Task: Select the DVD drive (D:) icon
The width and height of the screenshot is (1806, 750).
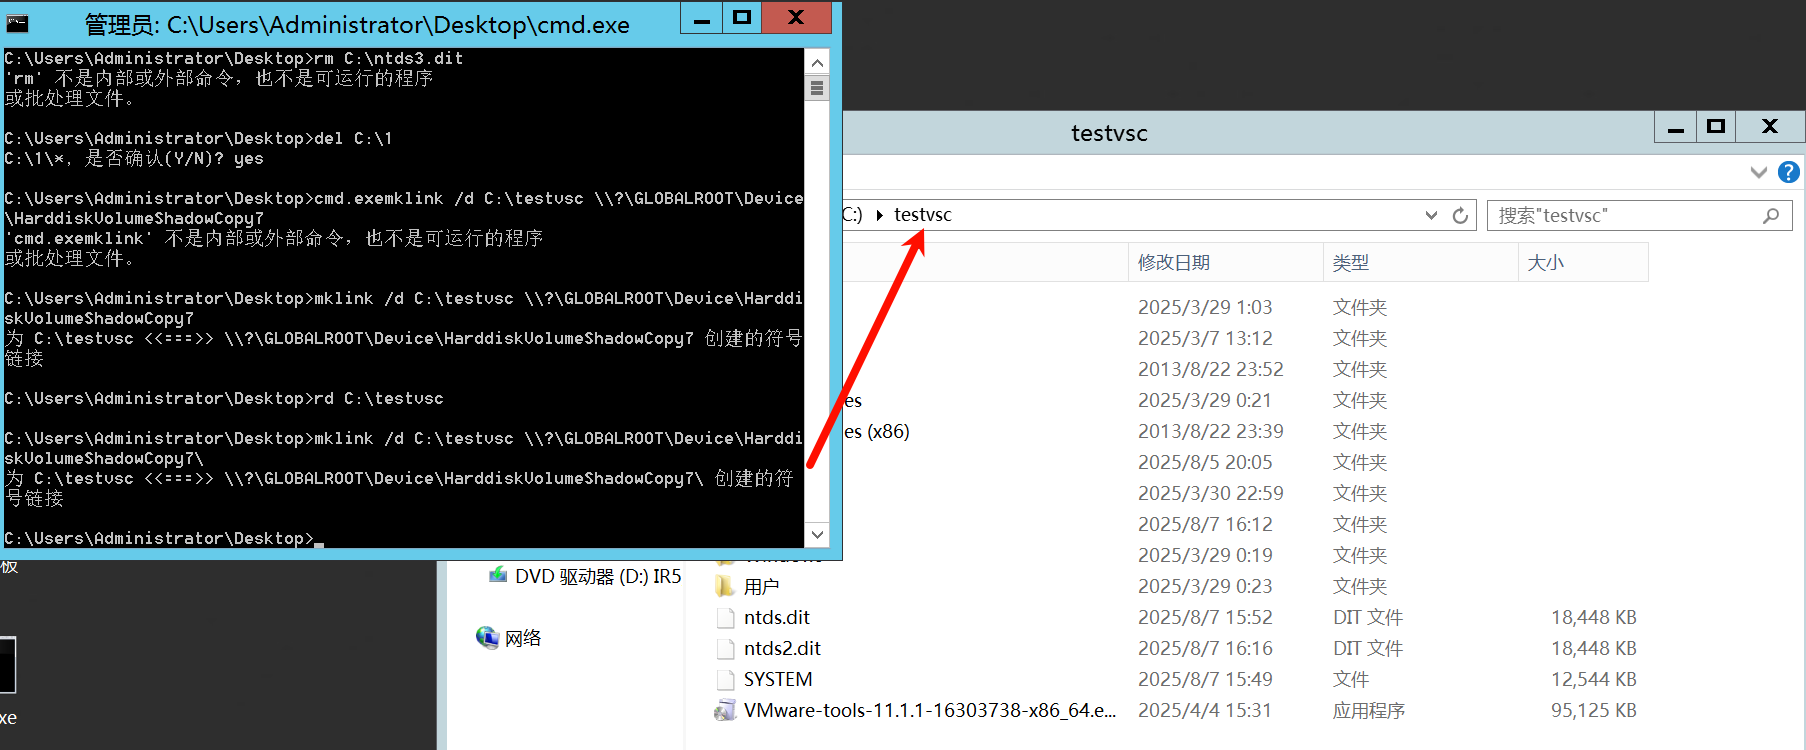Action: [x=498, y=576]
